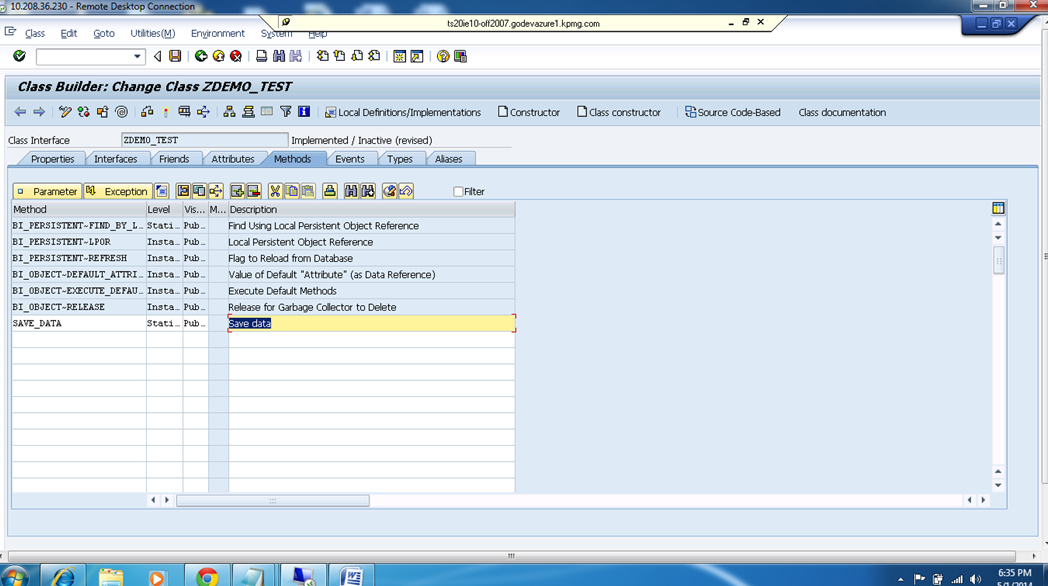Click Local Definitions/Implementations button
The width and height of the screenshot is (1048, 586).
click(x=402, y=112)
